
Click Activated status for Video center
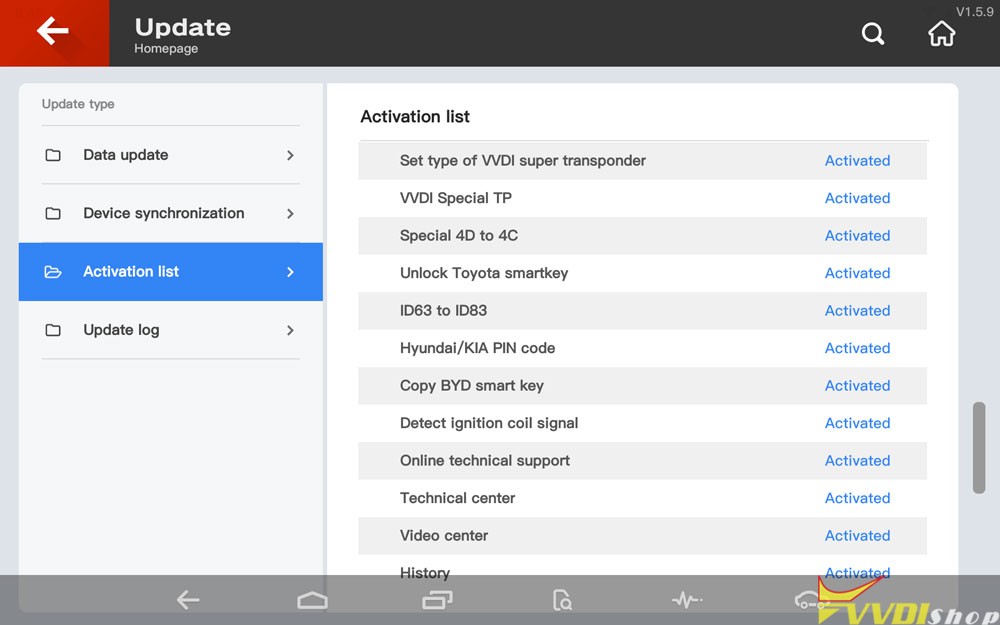point(857,536)
